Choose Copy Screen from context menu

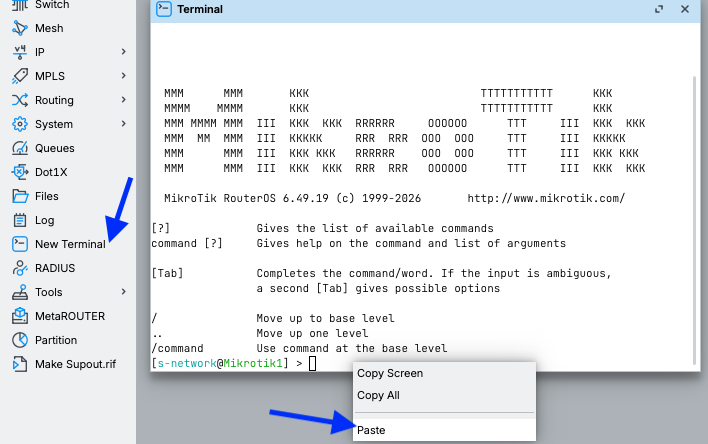(444, 373)
